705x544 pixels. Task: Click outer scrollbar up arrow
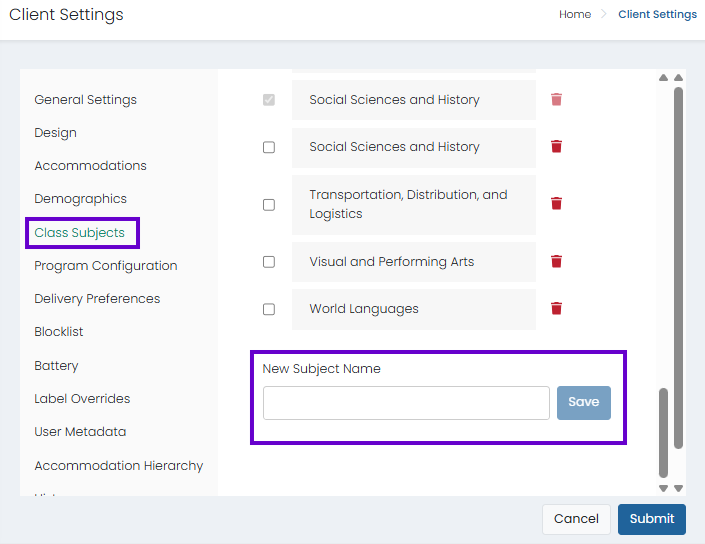pyautogui.click(x=678, y=78)
